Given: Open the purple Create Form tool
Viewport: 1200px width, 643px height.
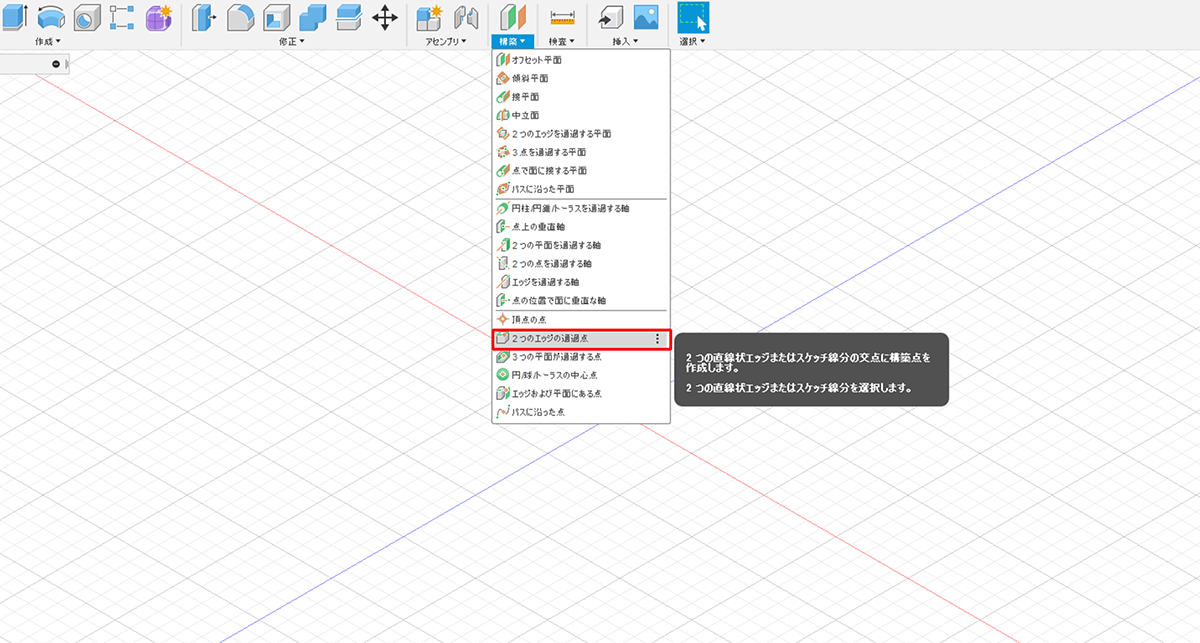Looking at the screenshot, I should click(x=158, y=17).
